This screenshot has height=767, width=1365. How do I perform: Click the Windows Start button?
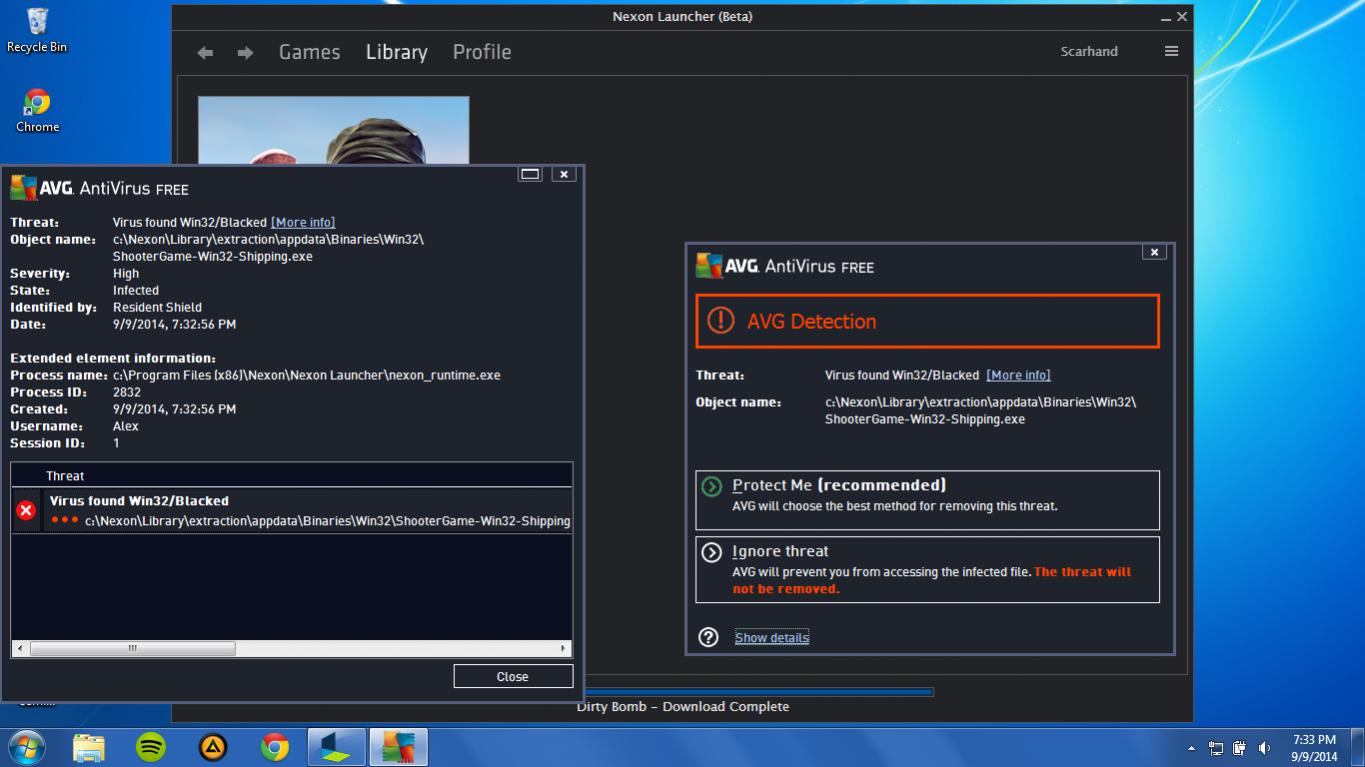click(x=27, y=746)
